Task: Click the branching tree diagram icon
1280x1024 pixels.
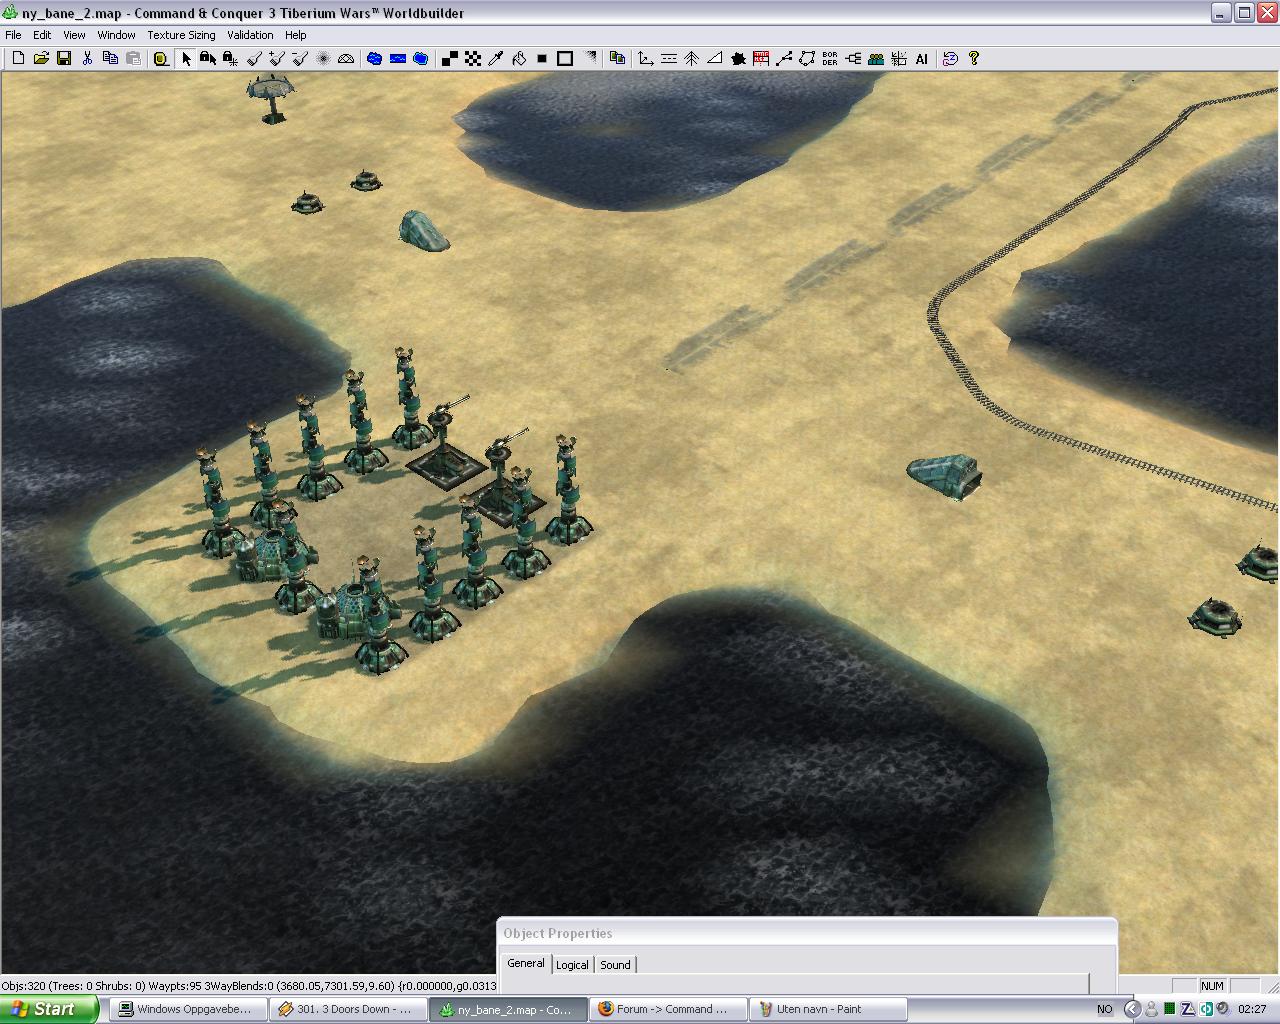Action: point(853,59)
